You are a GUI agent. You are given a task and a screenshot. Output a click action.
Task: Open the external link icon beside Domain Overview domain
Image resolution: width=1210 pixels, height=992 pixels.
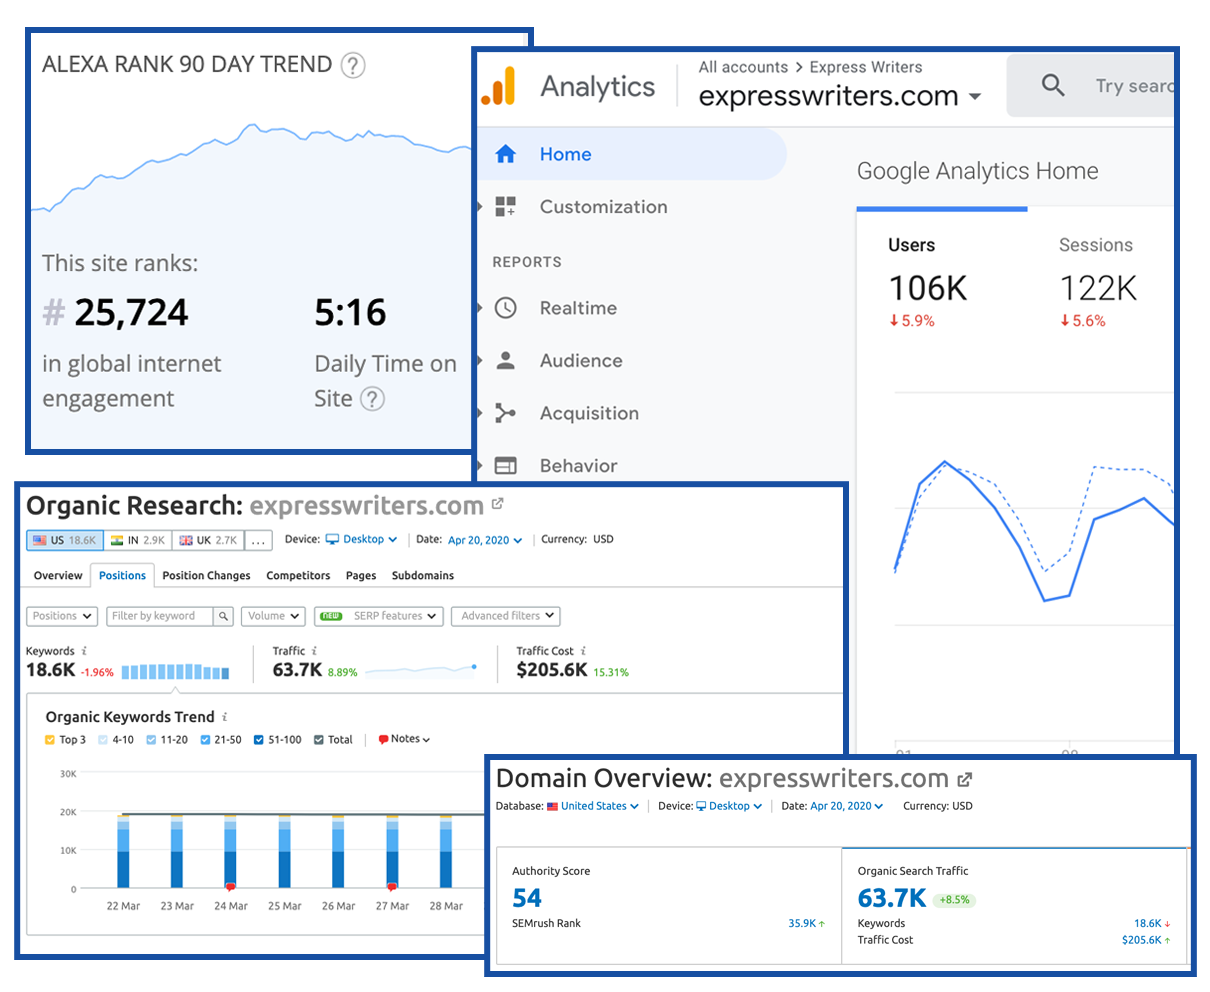point(964,779)
